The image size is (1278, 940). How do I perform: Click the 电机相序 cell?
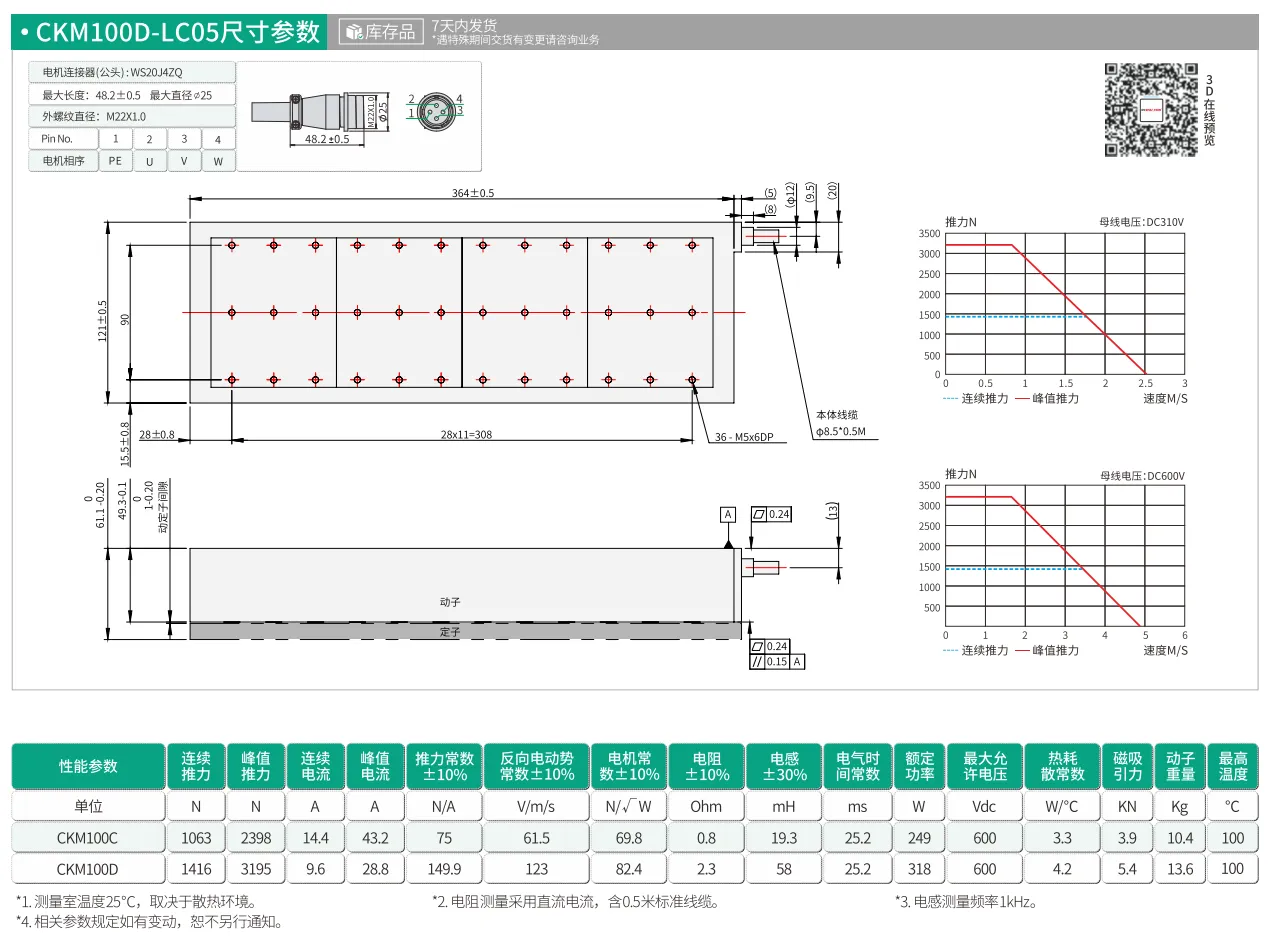coord(63,161)
